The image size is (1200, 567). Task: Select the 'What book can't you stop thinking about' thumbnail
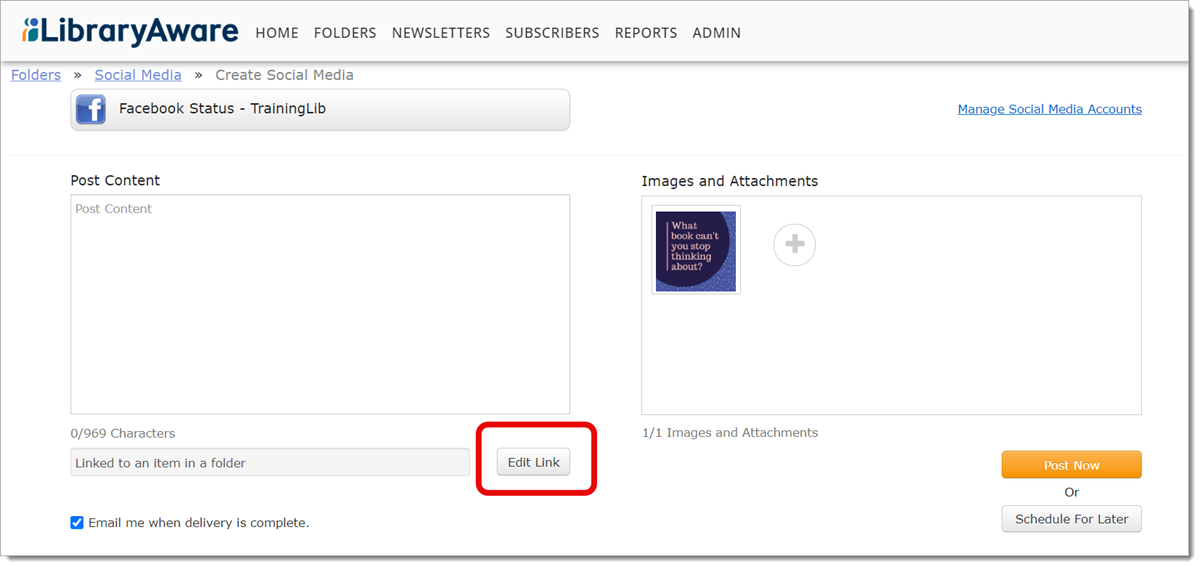coord(696,250)
